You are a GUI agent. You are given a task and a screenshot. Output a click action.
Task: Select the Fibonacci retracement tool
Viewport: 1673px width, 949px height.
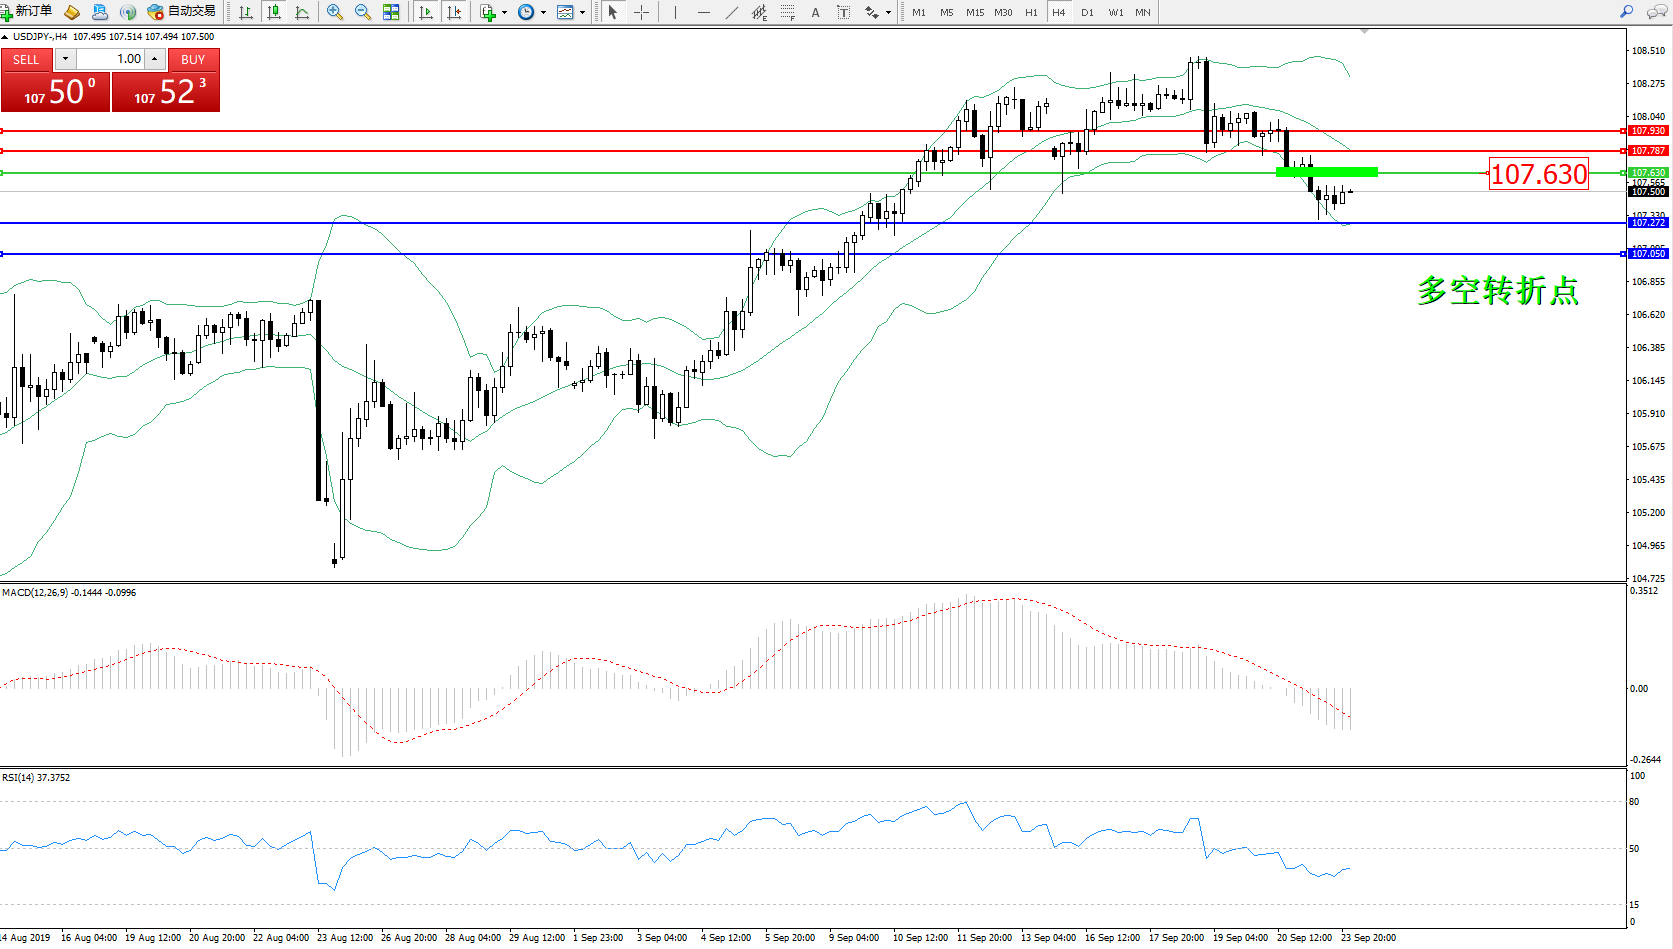click(788, 12)
